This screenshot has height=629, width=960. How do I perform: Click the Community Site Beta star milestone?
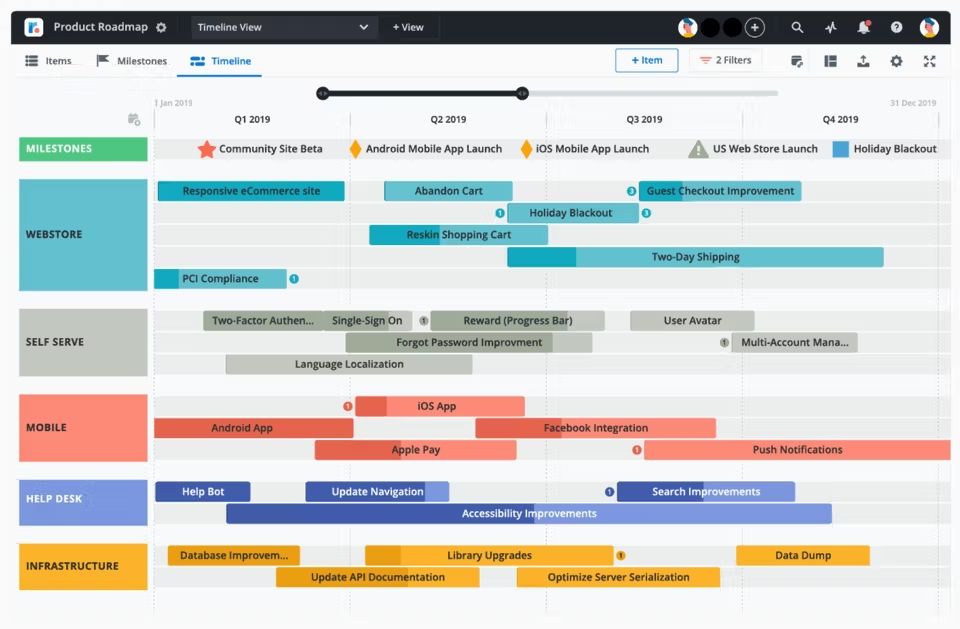coord(207,149)
